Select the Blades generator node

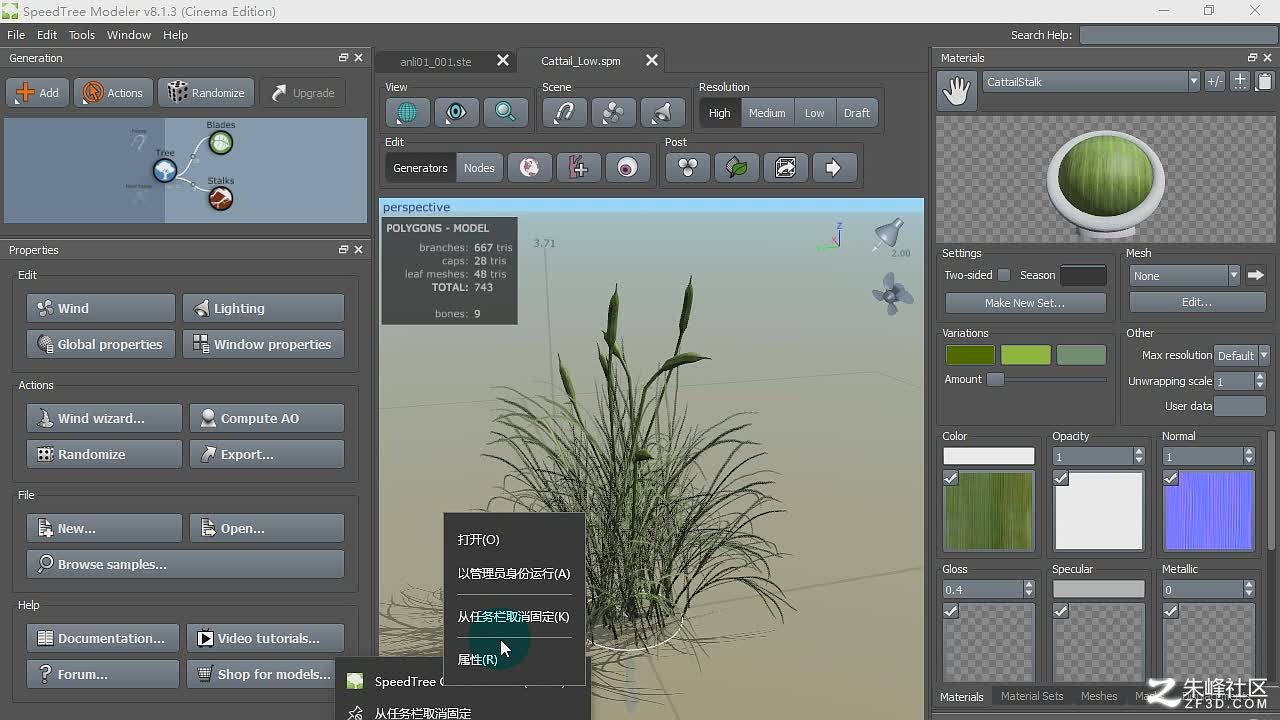coord(220,143)
